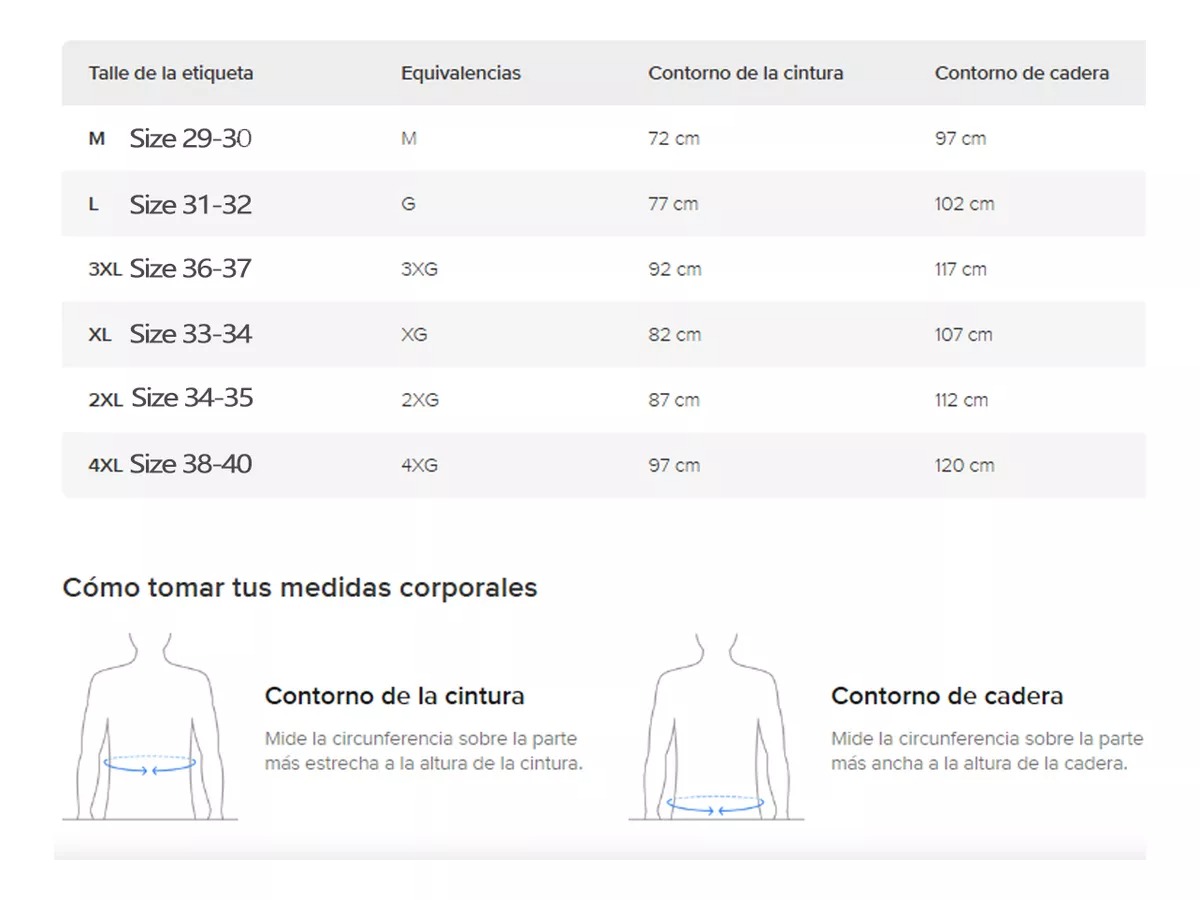Screen dimensions: 1200x900
Task: Click the Contorno de cadera header
Action: click(x=1022, y=73)
